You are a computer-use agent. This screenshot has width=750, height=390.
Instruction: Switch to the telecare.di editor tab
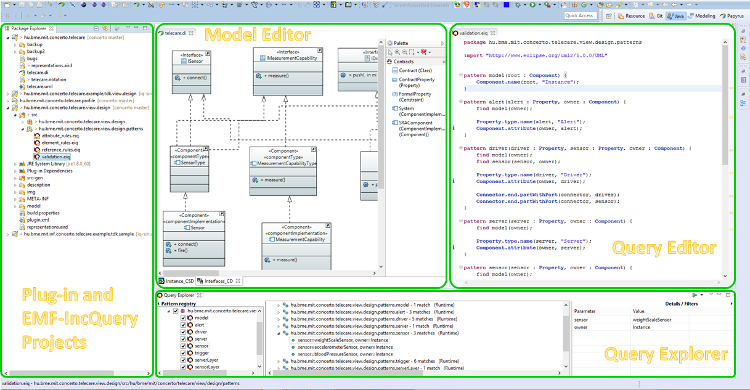(x=176, y=33)
